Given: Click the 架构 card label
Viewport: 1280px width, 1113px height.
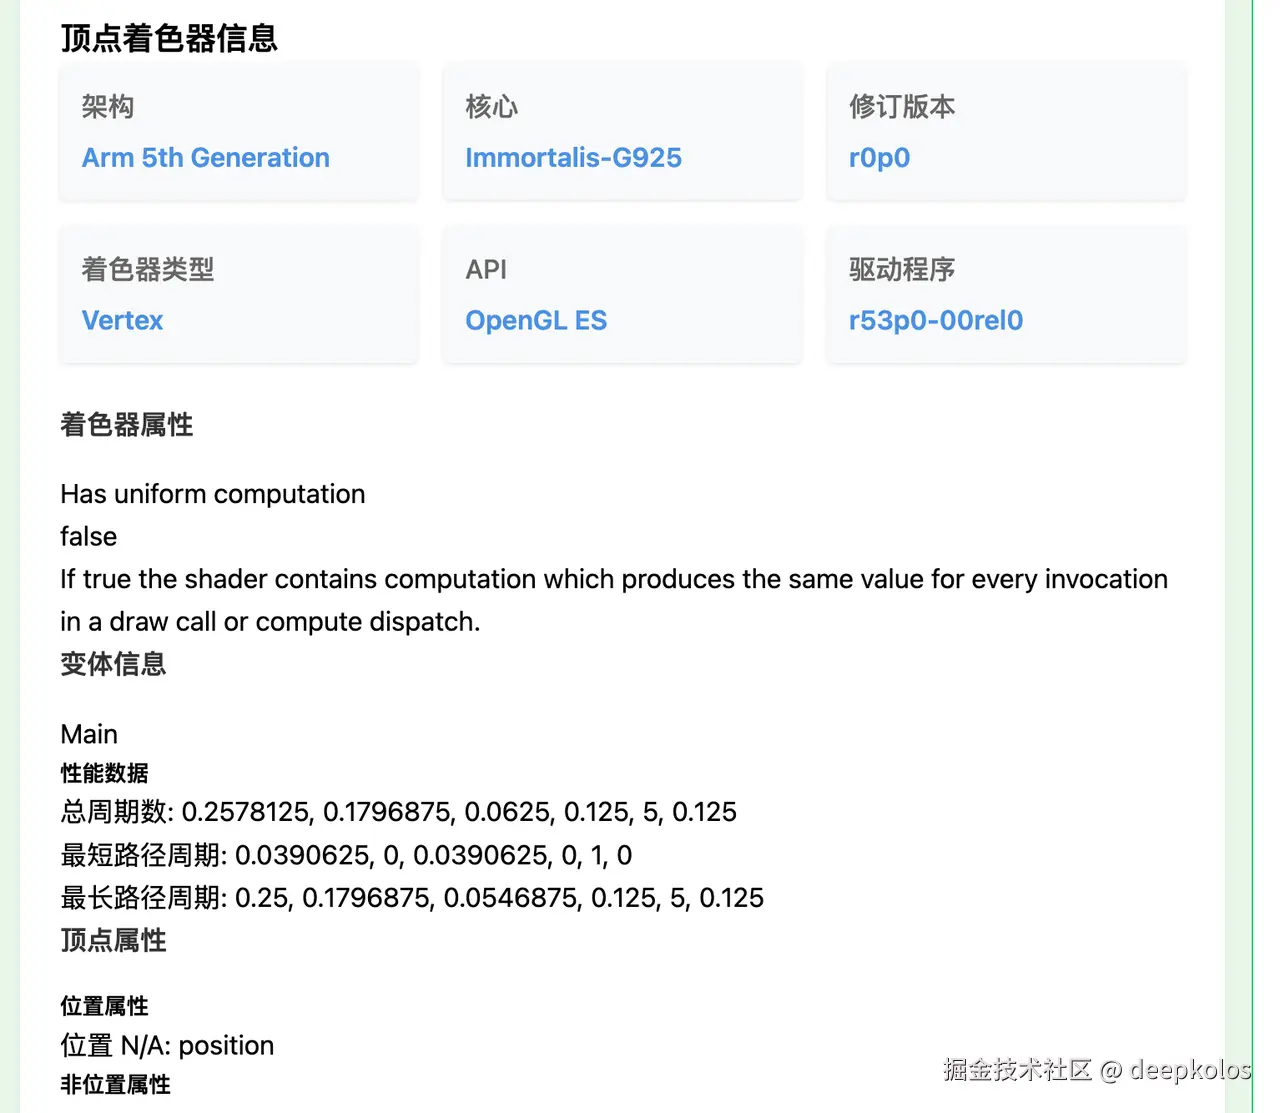Looking at the screenshot, I should pos(108,107).
